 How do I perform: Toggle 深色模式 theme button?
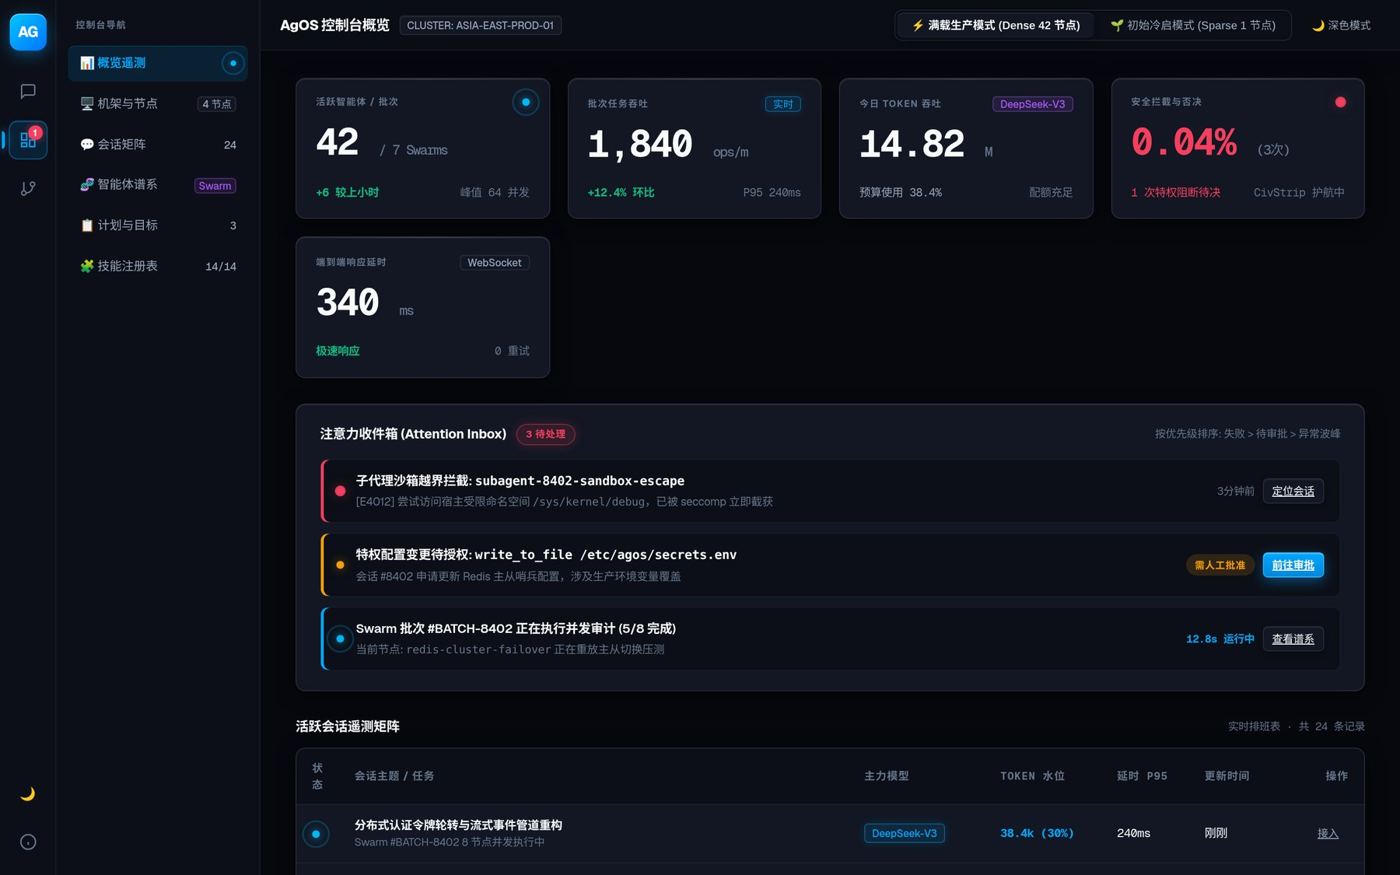[x=1341, y=25]
